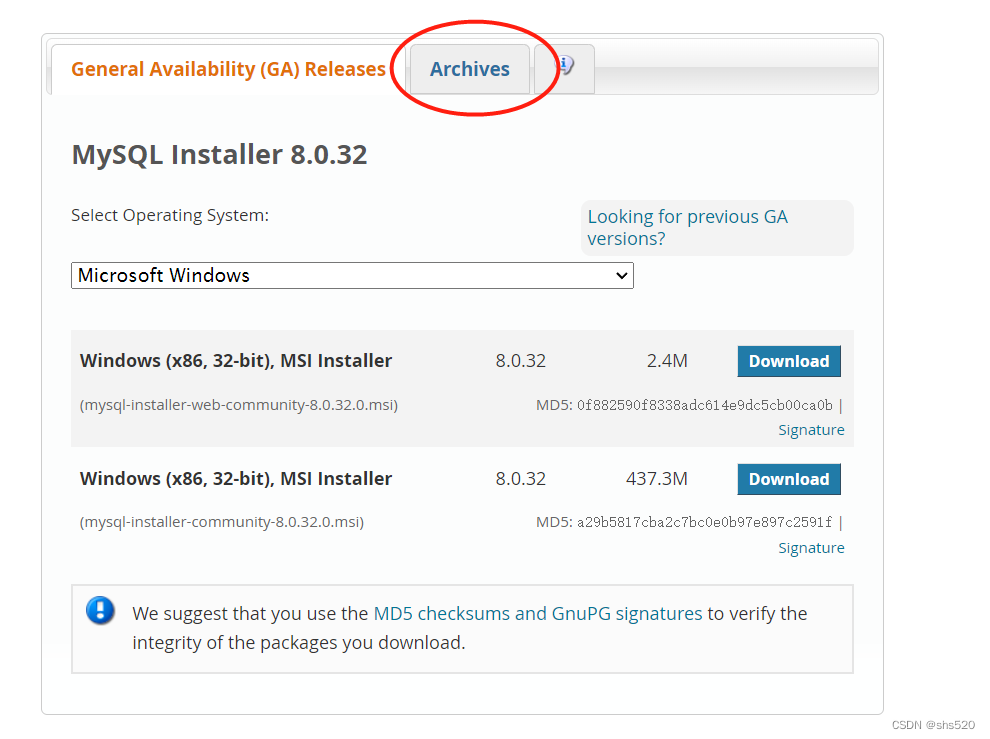Open Signature link for mysql-installer-web-community

pyautogui.click(x=811, y=430)
